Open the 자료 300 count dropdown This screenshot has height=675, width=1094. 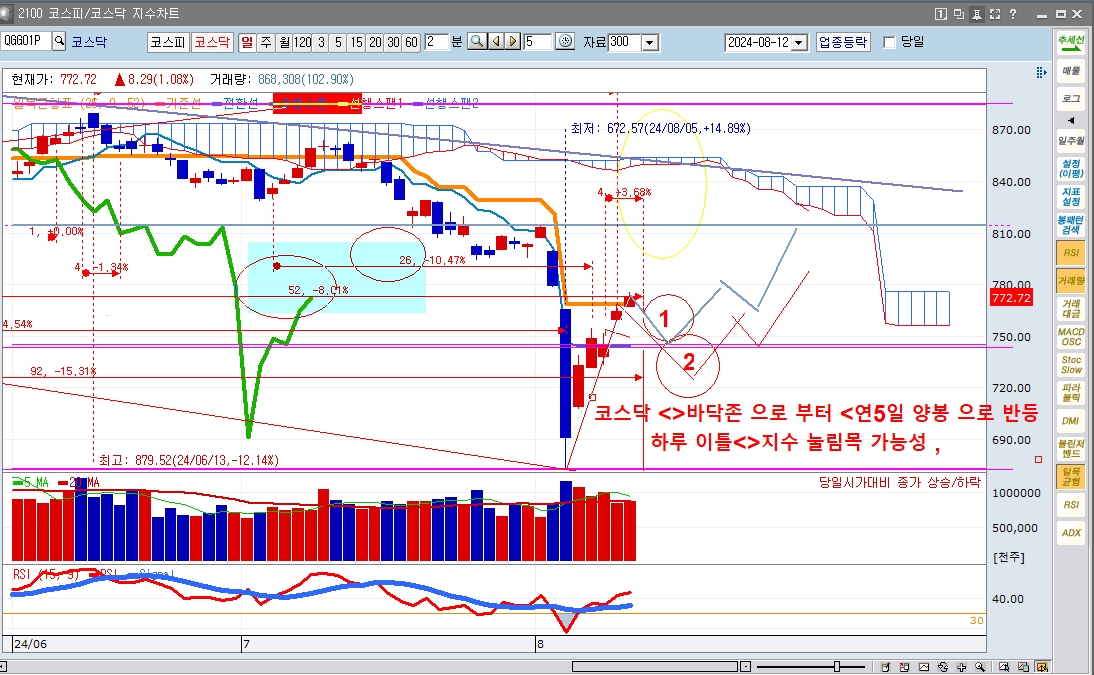pyautogui.click(x=650, y=43)
